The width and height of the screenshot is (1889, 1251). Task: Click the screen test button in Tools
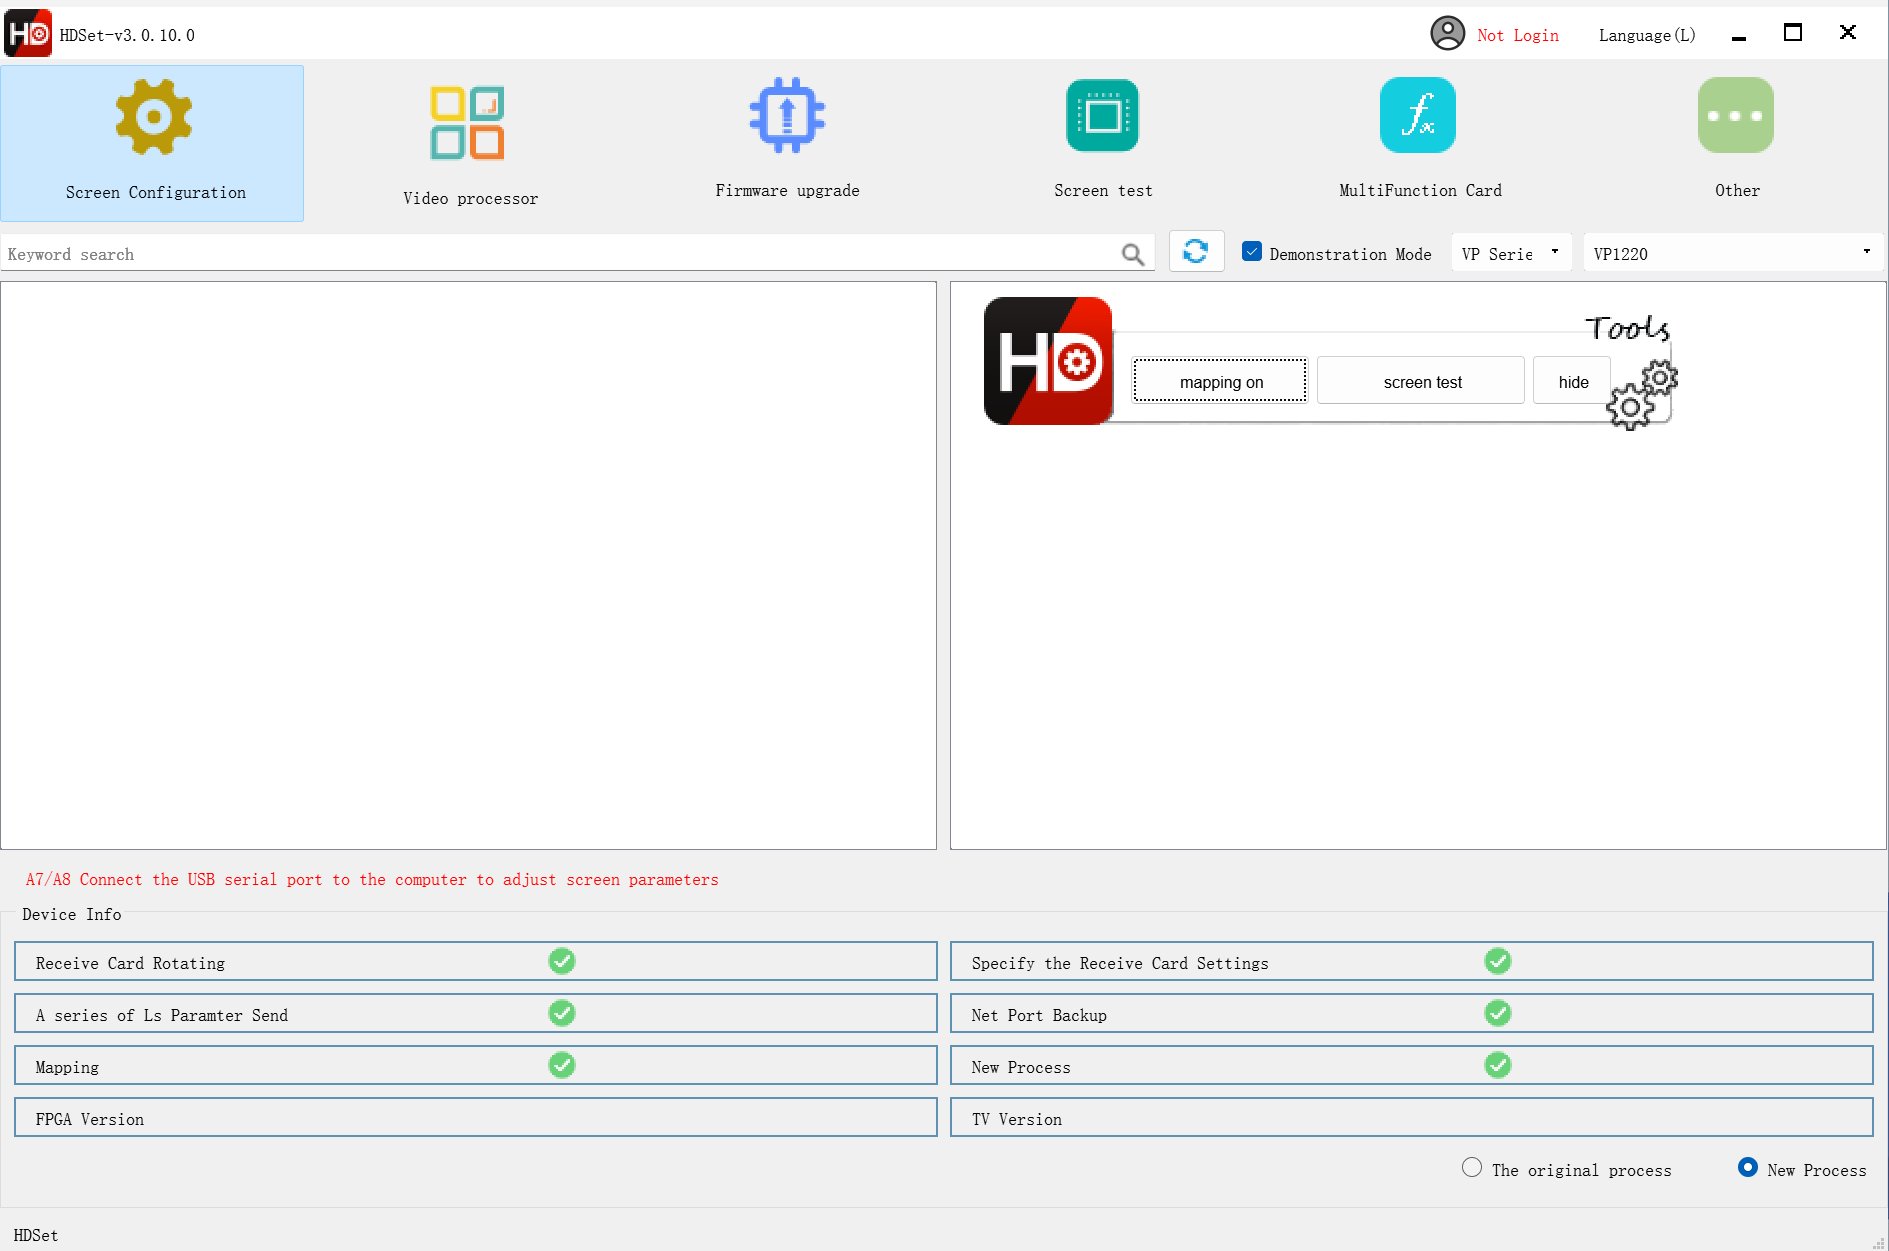point(1421,381)
